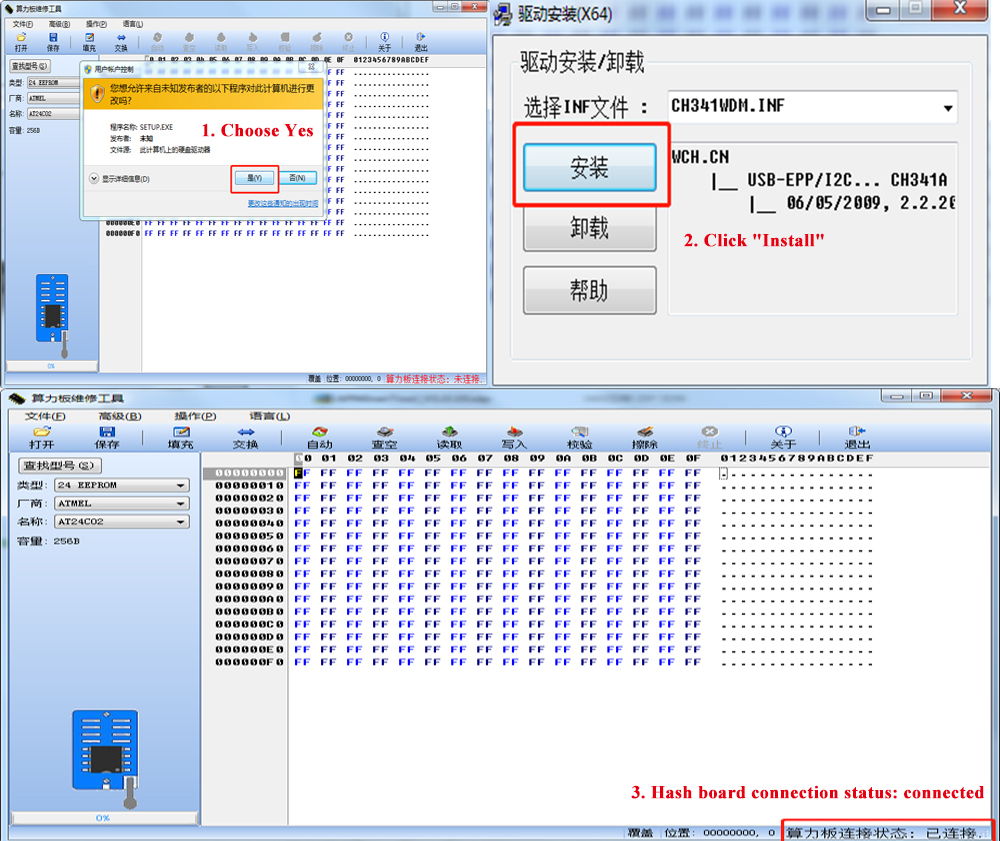This screenshot has height=841, width=1000.
Task: Open 更改这些通知的出现时间 link in UAC dialog
Action: pos(283,203)
